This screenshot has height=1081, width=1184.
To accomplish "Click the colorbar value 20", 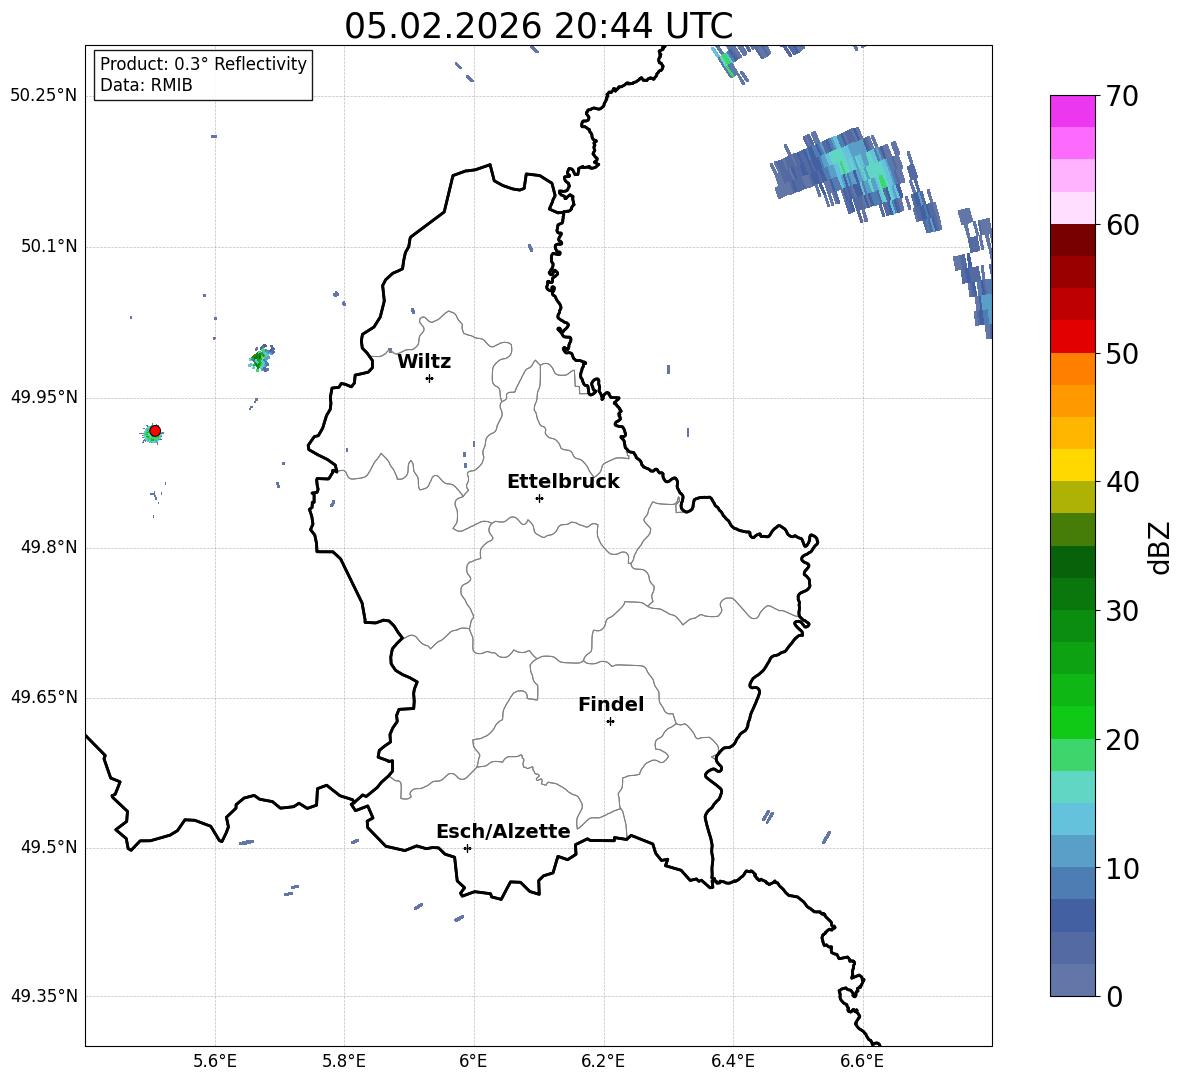I will (1122, 740).
